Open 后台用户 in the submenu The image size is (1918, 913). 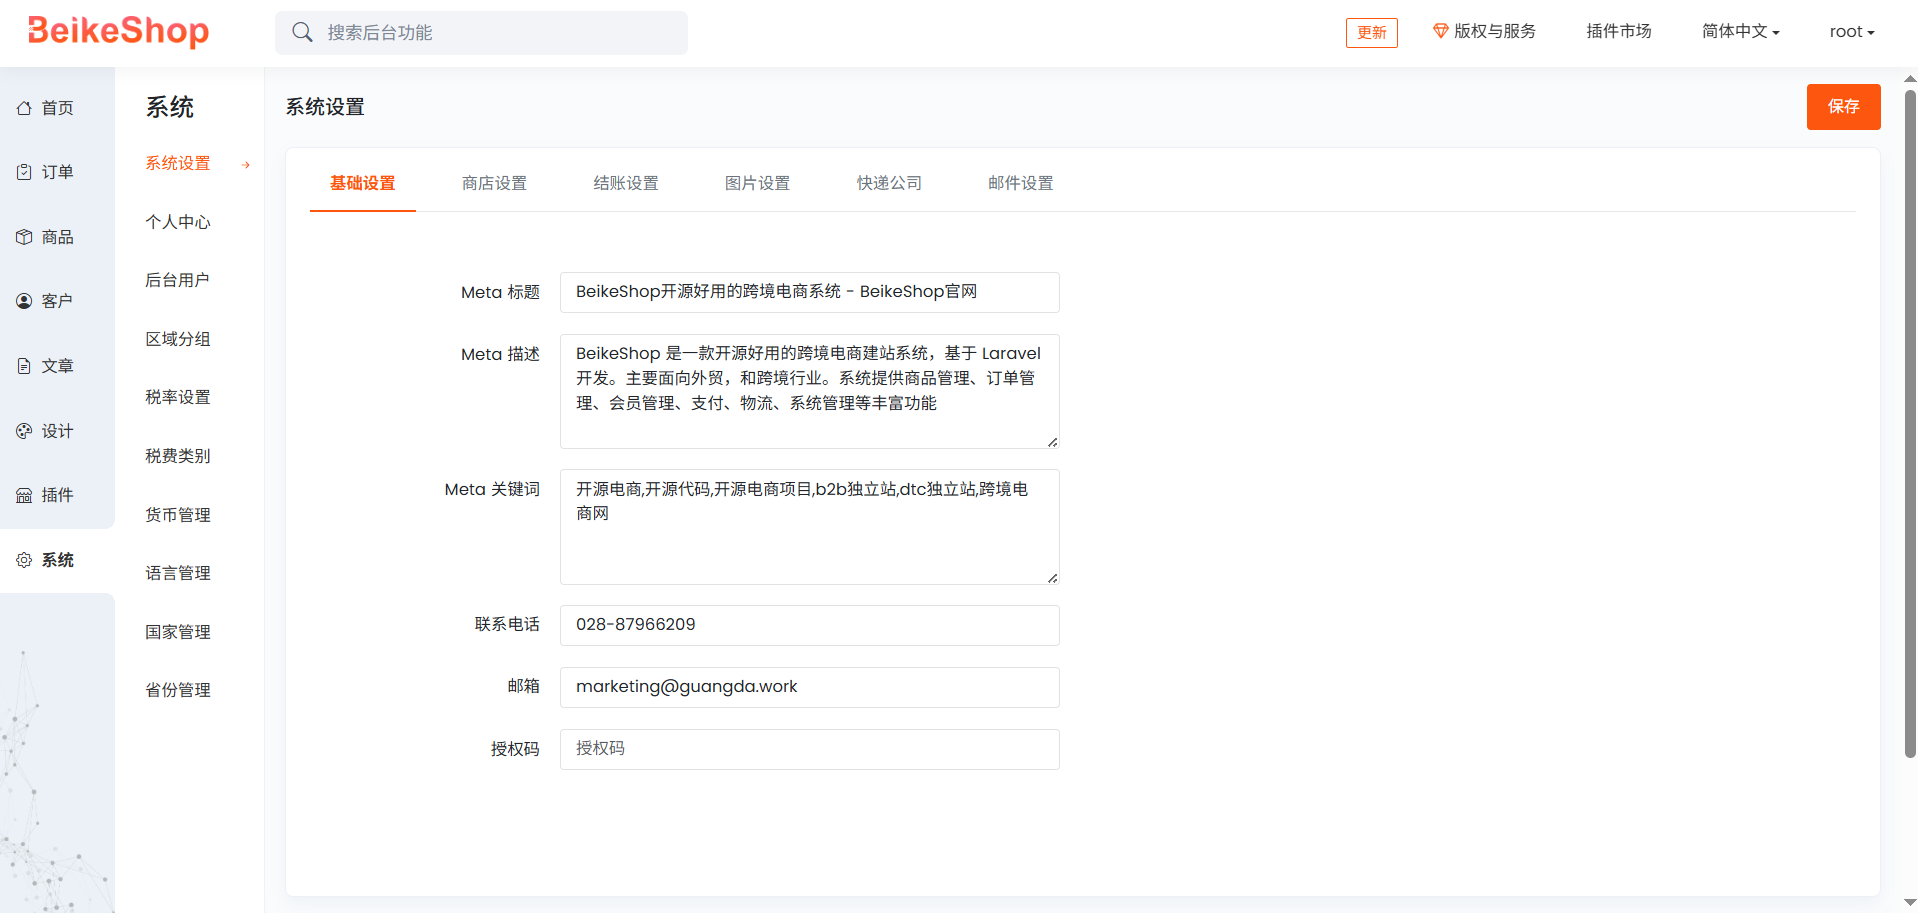point(178,280)
